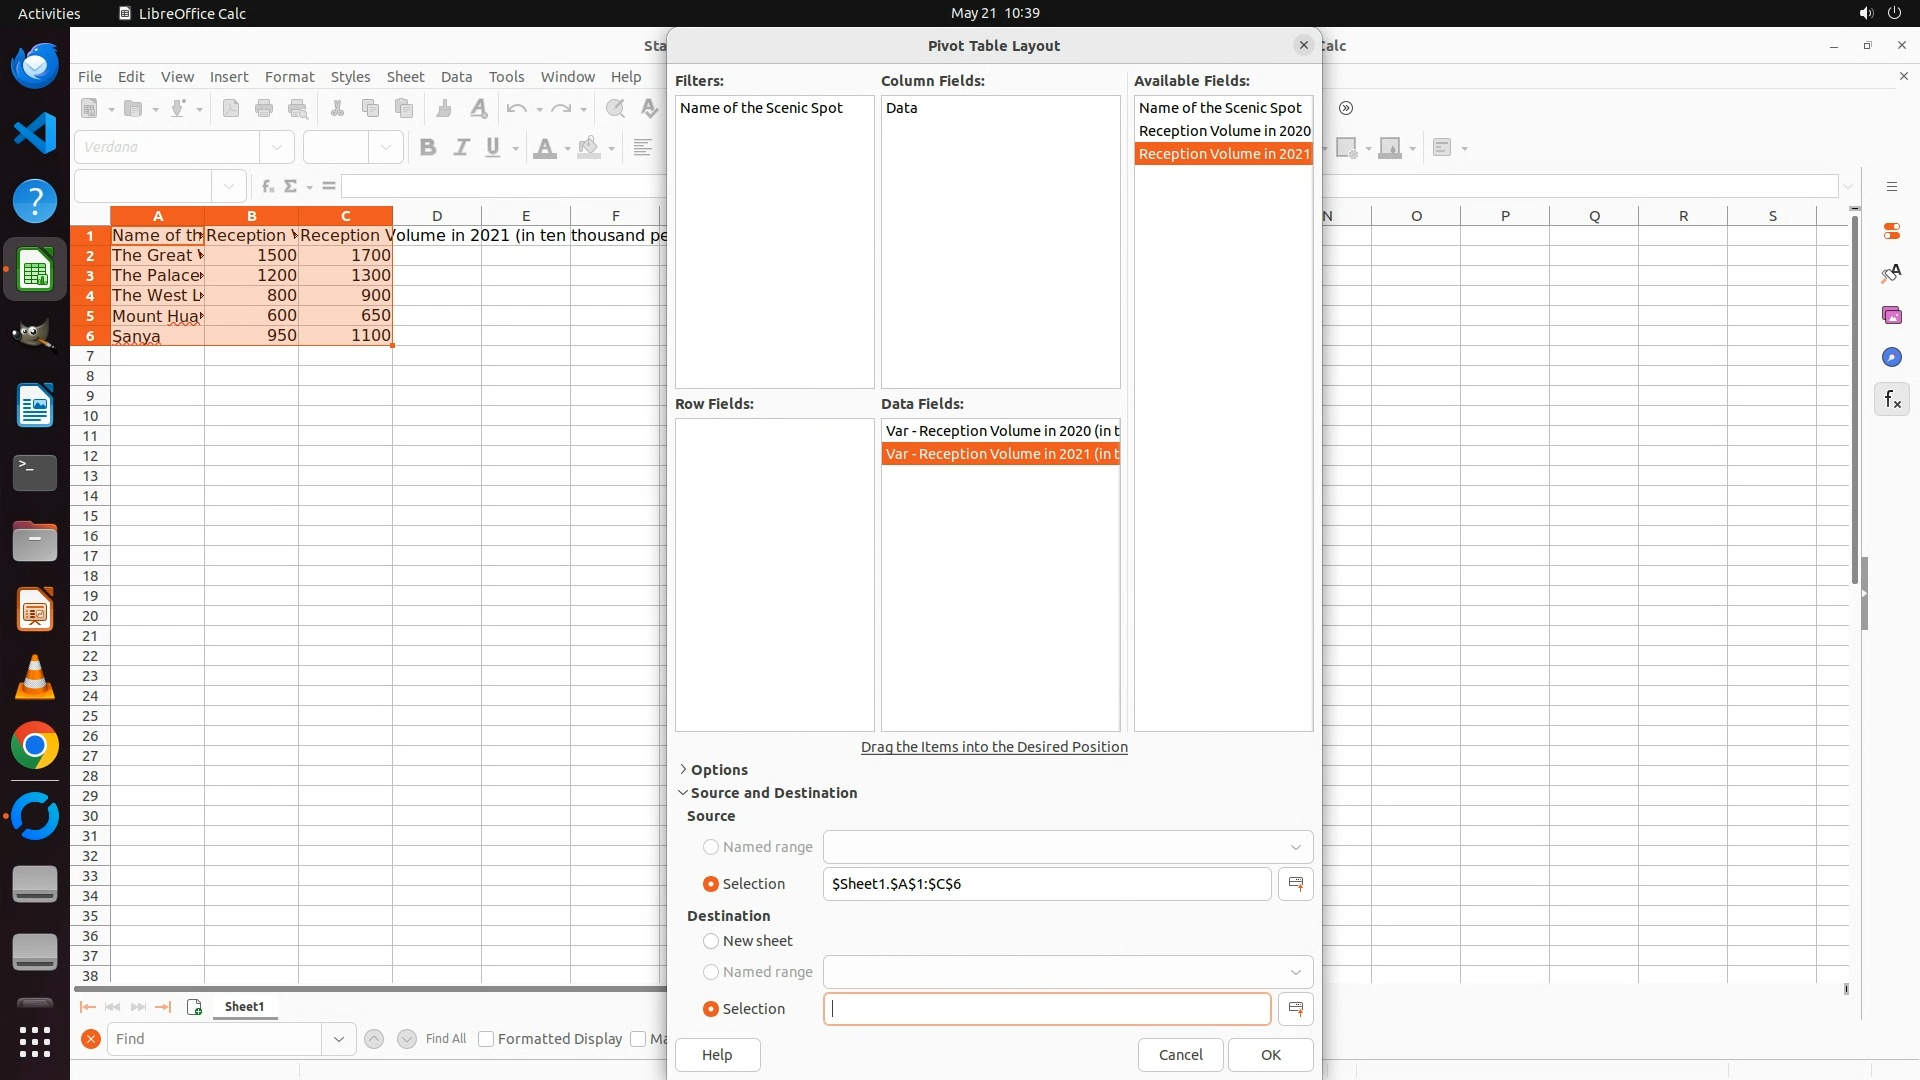Toggle Bold formatting in toolbar

428,148
